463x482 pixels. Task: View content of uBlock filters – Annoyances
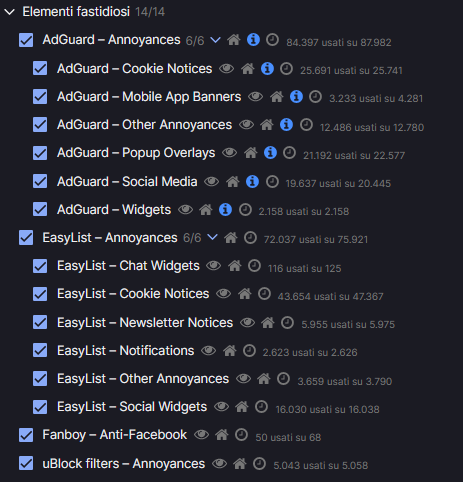tap(219, 463)
